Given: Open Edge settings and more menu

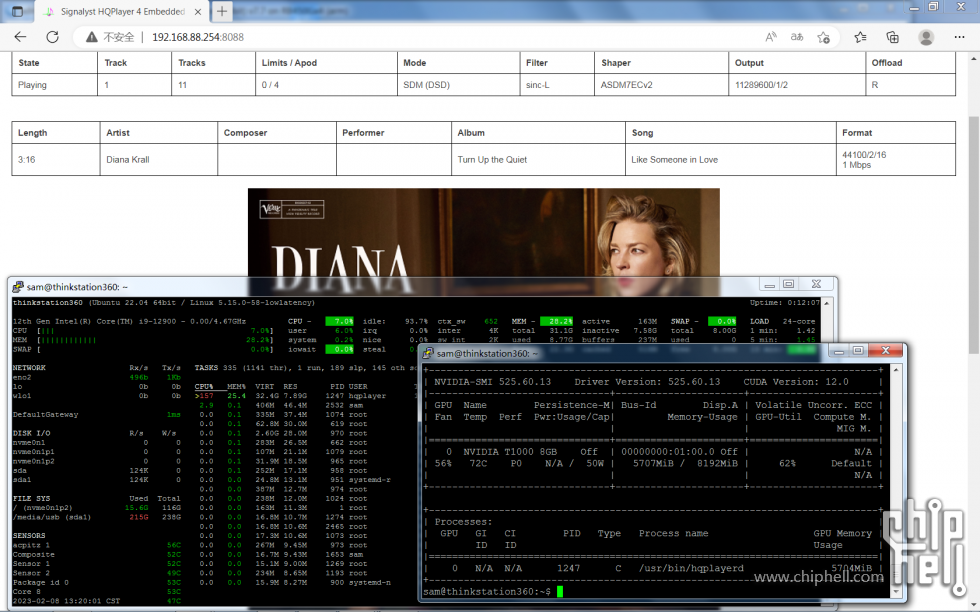Looking at the screenshot, I should 959,37.
